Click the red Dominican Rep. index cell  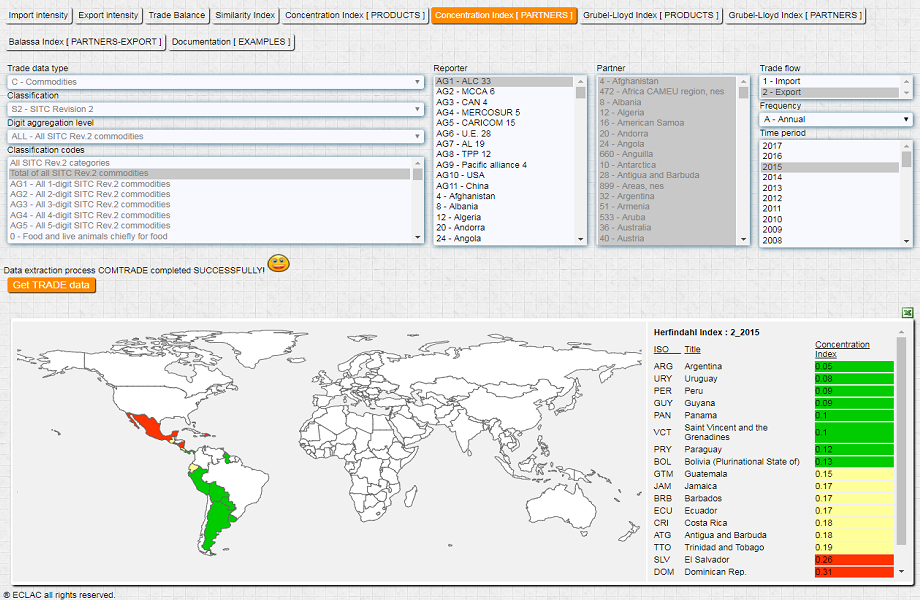coord(853,572)
